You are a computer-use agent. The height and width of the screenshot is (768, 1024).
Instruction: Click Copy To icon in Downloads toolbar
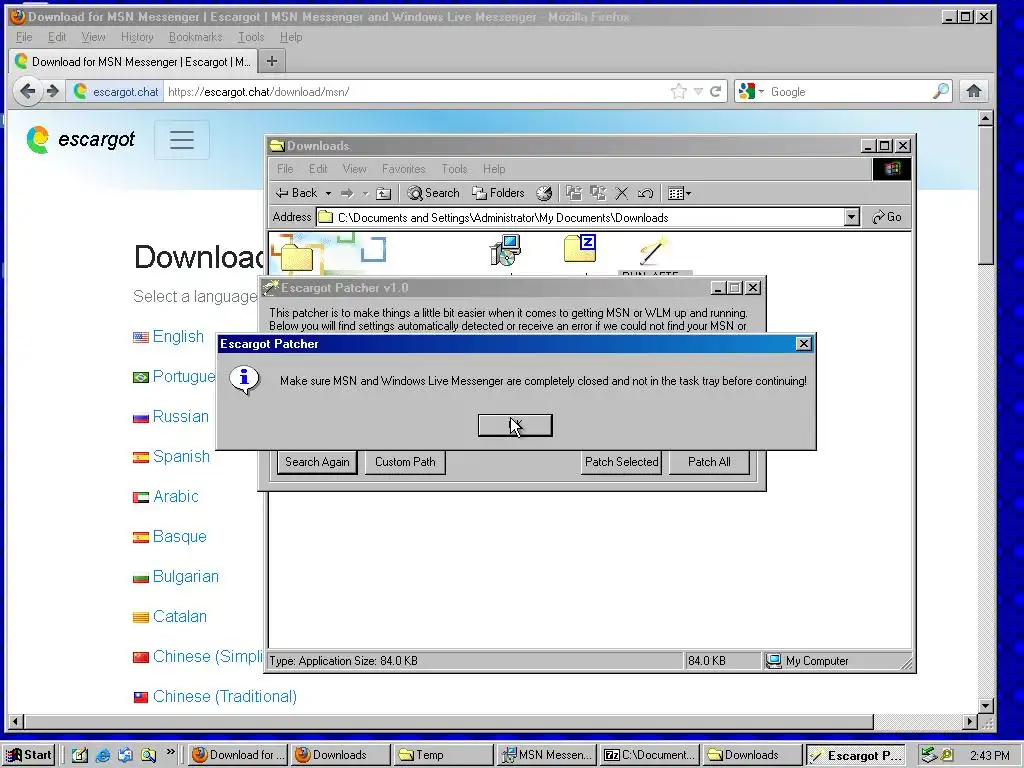coord(598,193)
